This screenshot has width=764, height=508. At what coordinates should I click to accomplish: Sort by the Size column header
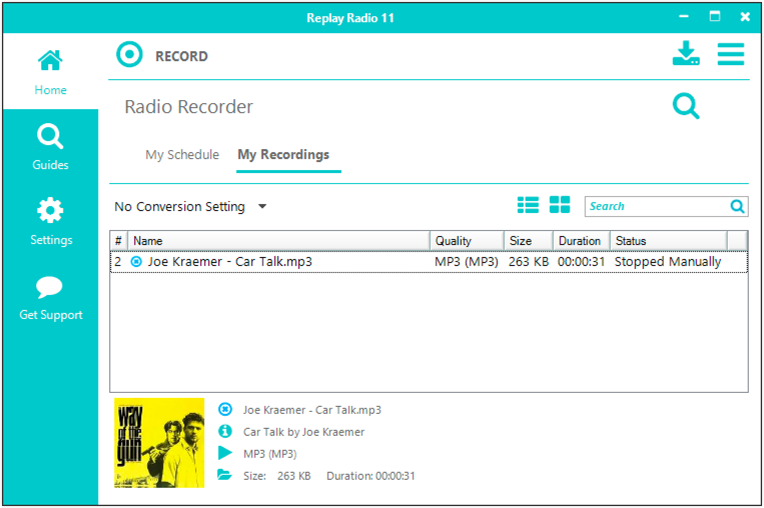529,241
